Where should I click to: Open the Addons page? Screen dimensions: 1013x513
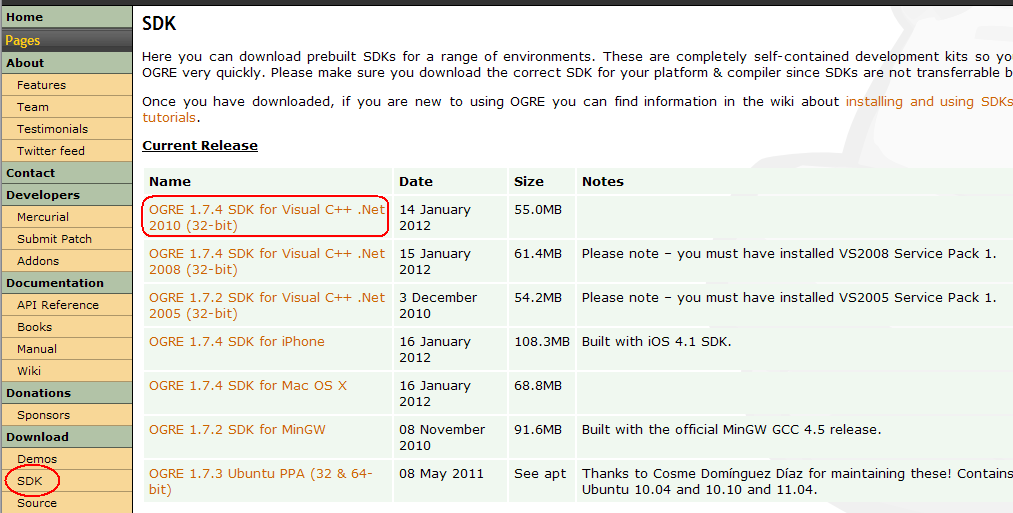(67, 260)
